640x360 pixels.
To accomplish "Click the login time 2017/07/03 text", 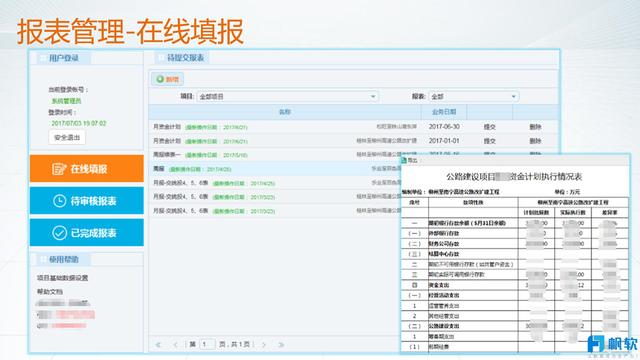I will pyautogui.click(x=78, y=123).
